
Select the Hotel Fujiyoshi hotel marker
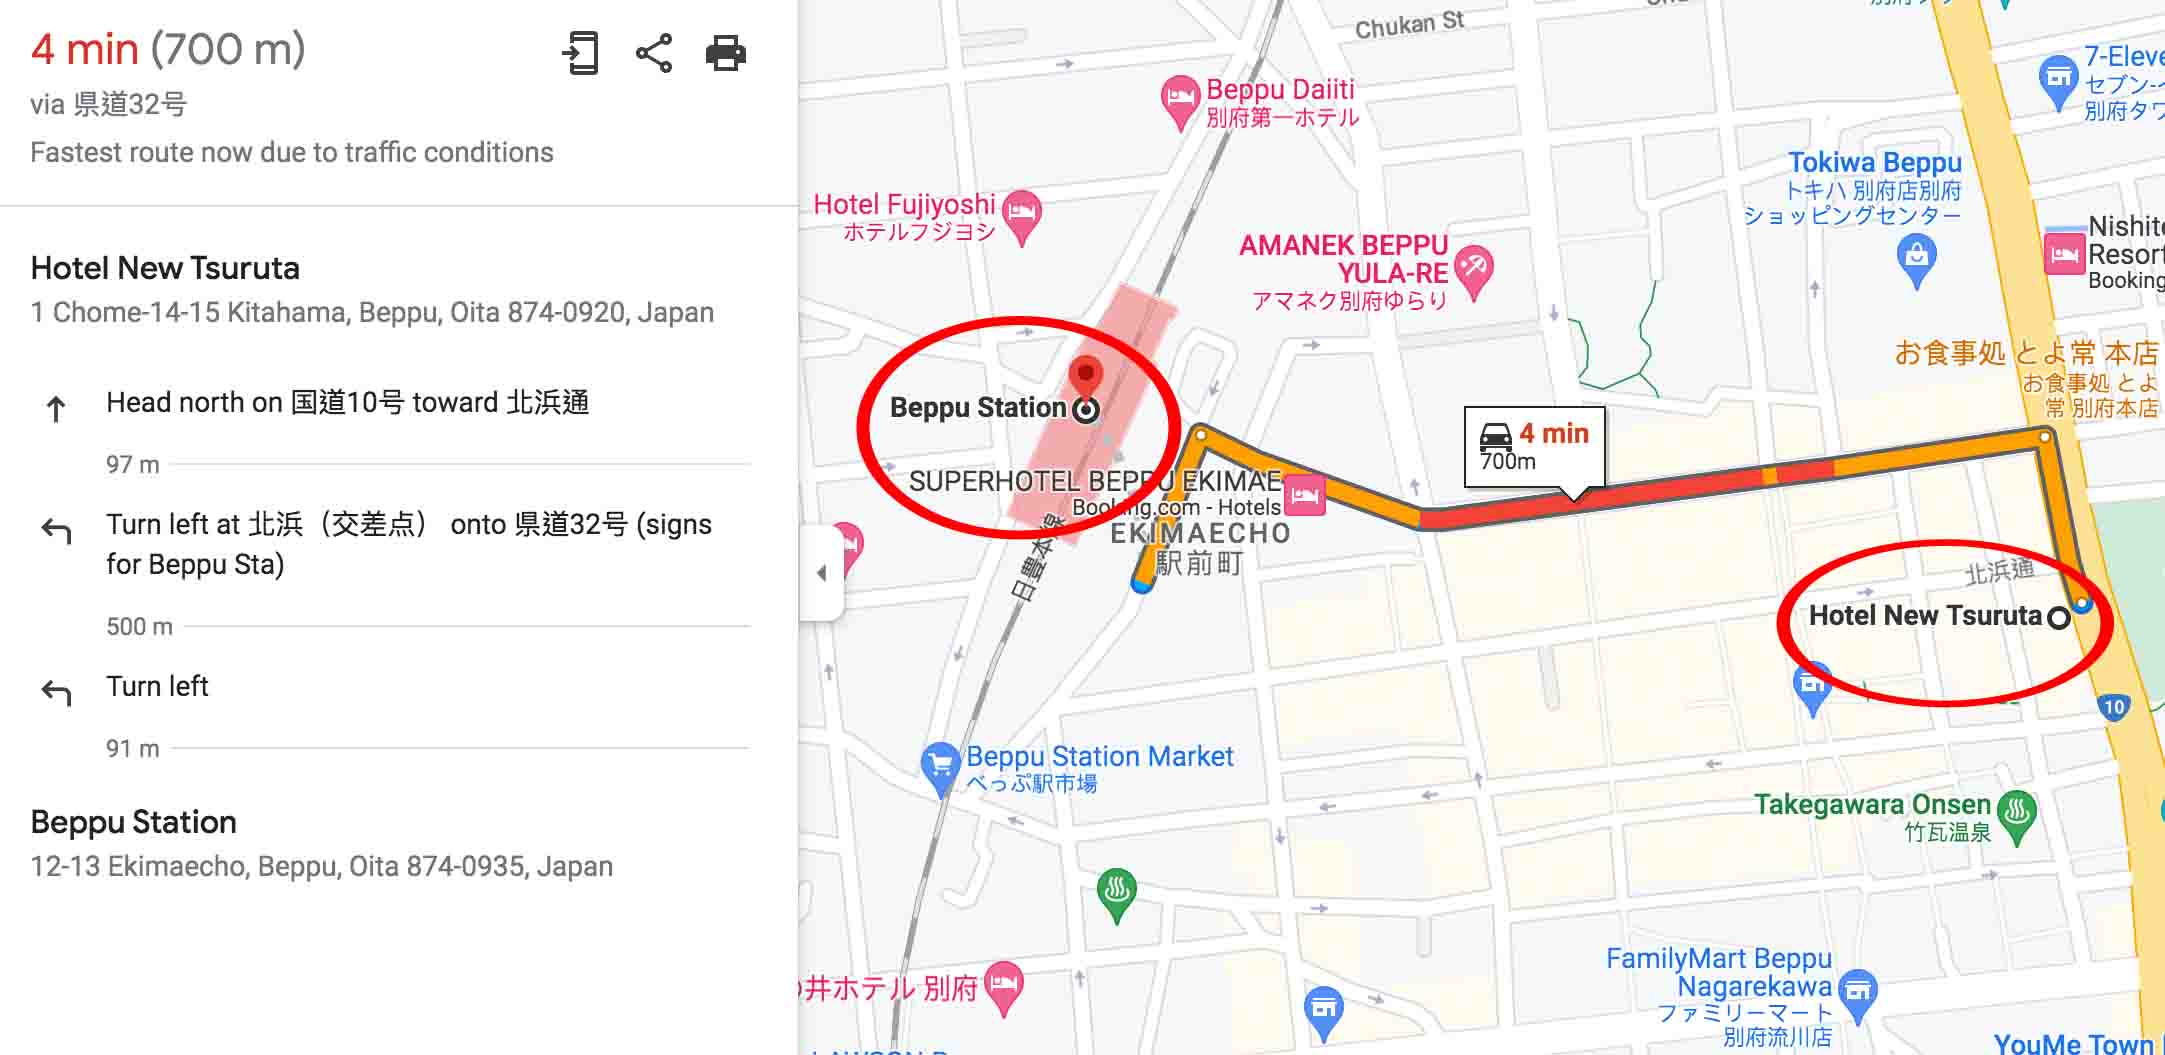click(x=1022, y=216)
